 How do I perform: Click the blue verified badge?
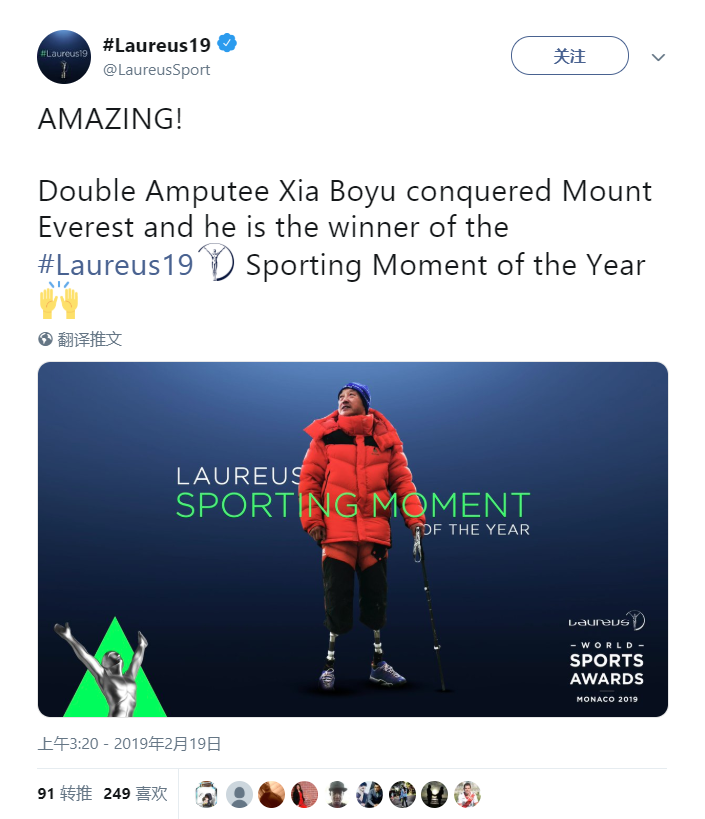click(229, 45)
